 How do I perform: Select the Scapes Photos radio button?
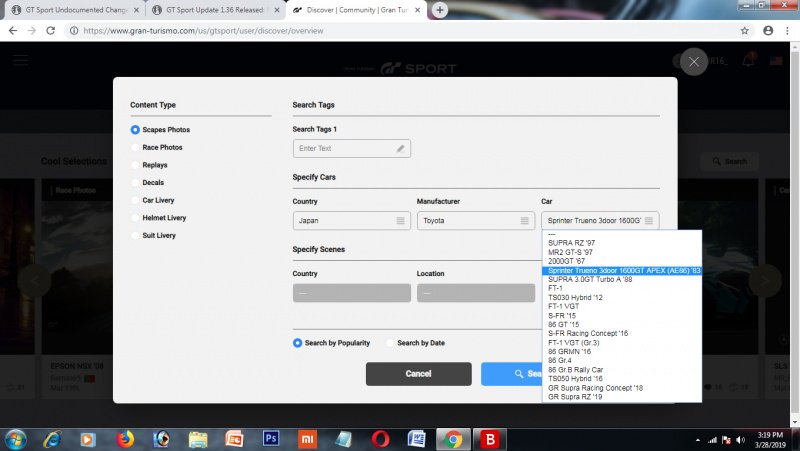coord(135,130)
